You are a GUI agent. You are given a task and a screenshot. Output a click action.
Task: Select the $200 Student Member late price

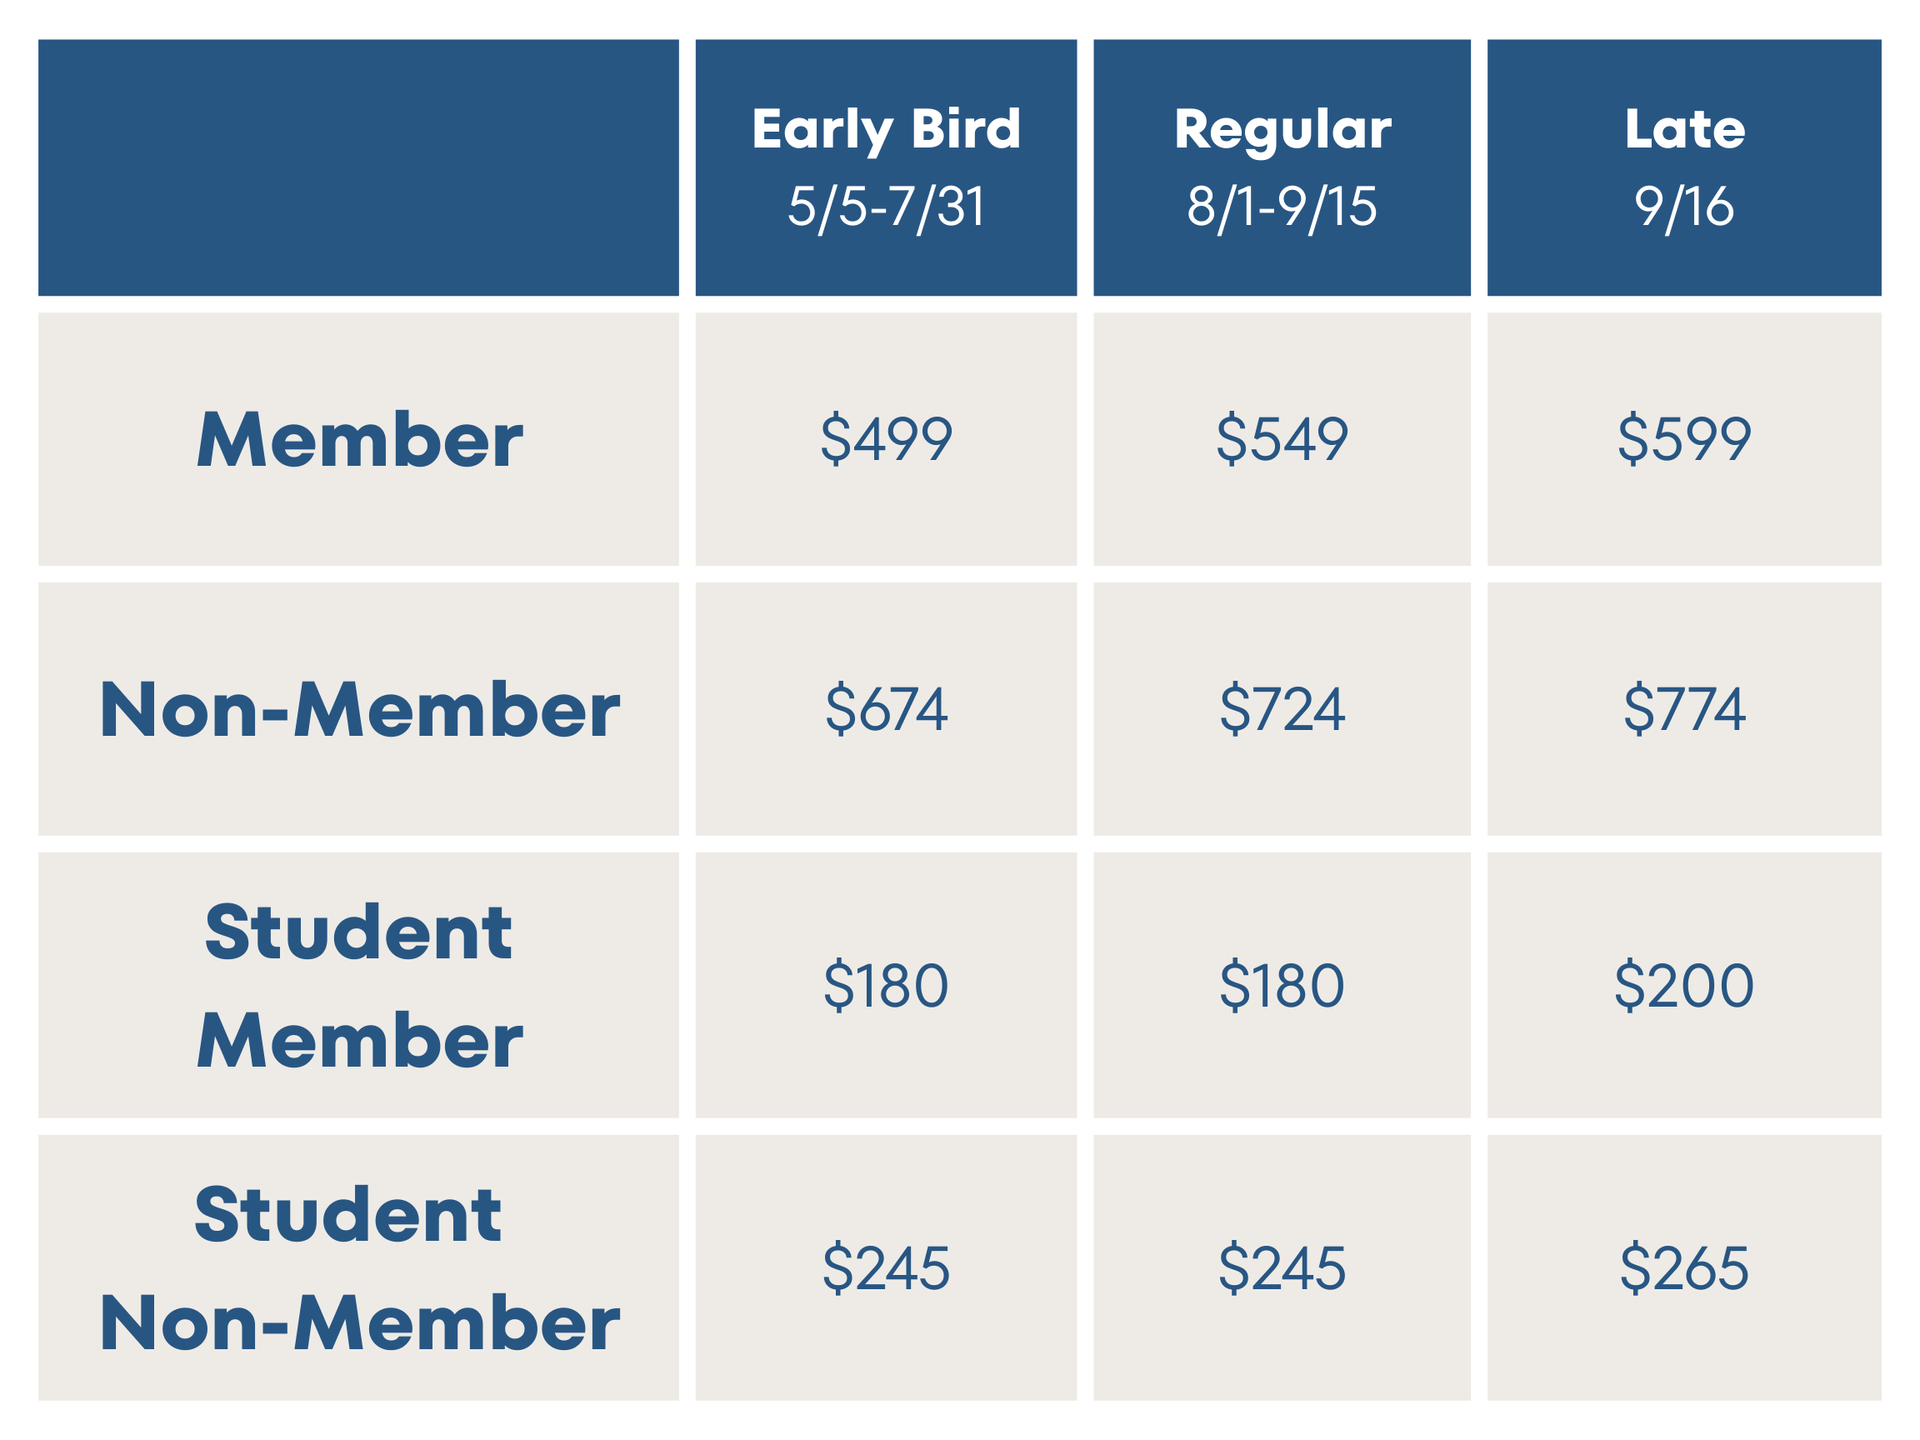pyautogui.click(x=1684, y=985)
